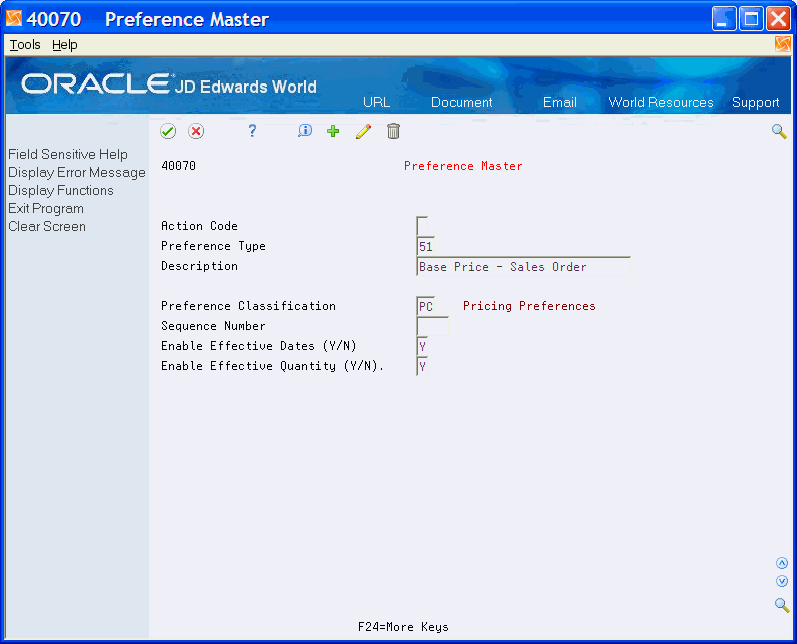Image resolution: width=797 pixels, height=644 pixels.
Task: Click the green plus add icon
Action: (x=333, y=131)
